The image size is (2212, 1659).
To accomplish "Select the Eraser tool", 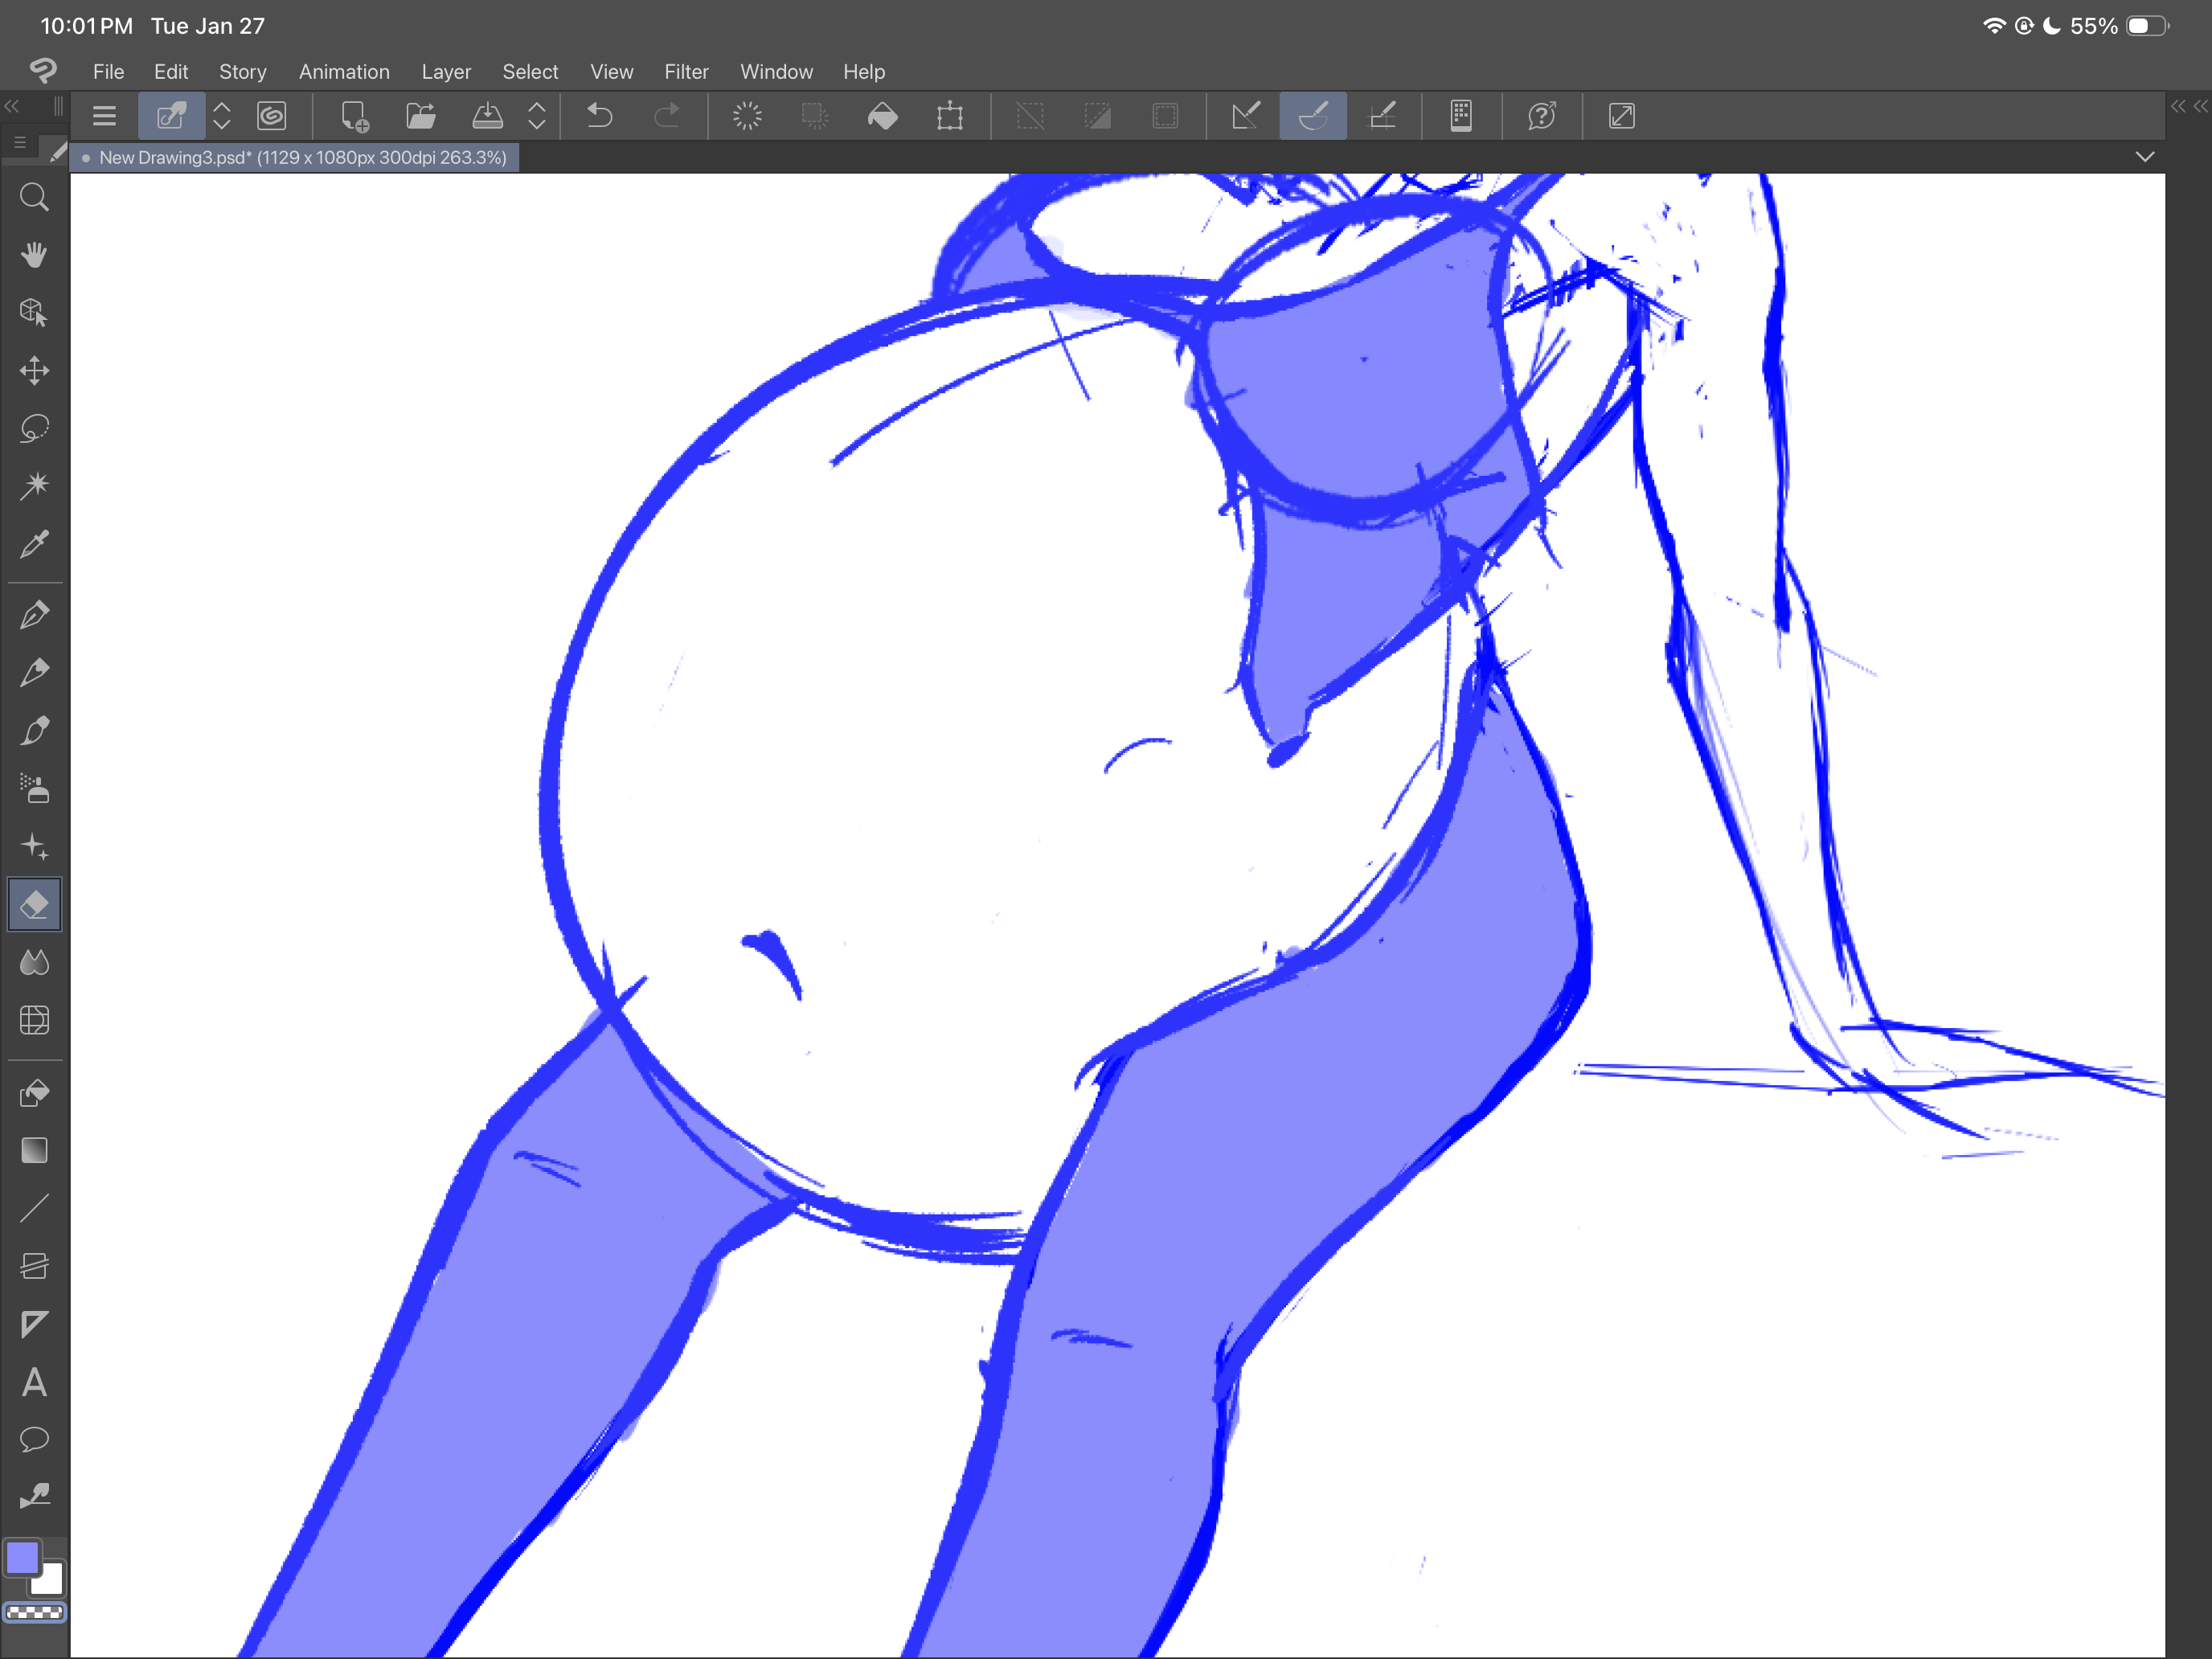I will tap(34, 905).
